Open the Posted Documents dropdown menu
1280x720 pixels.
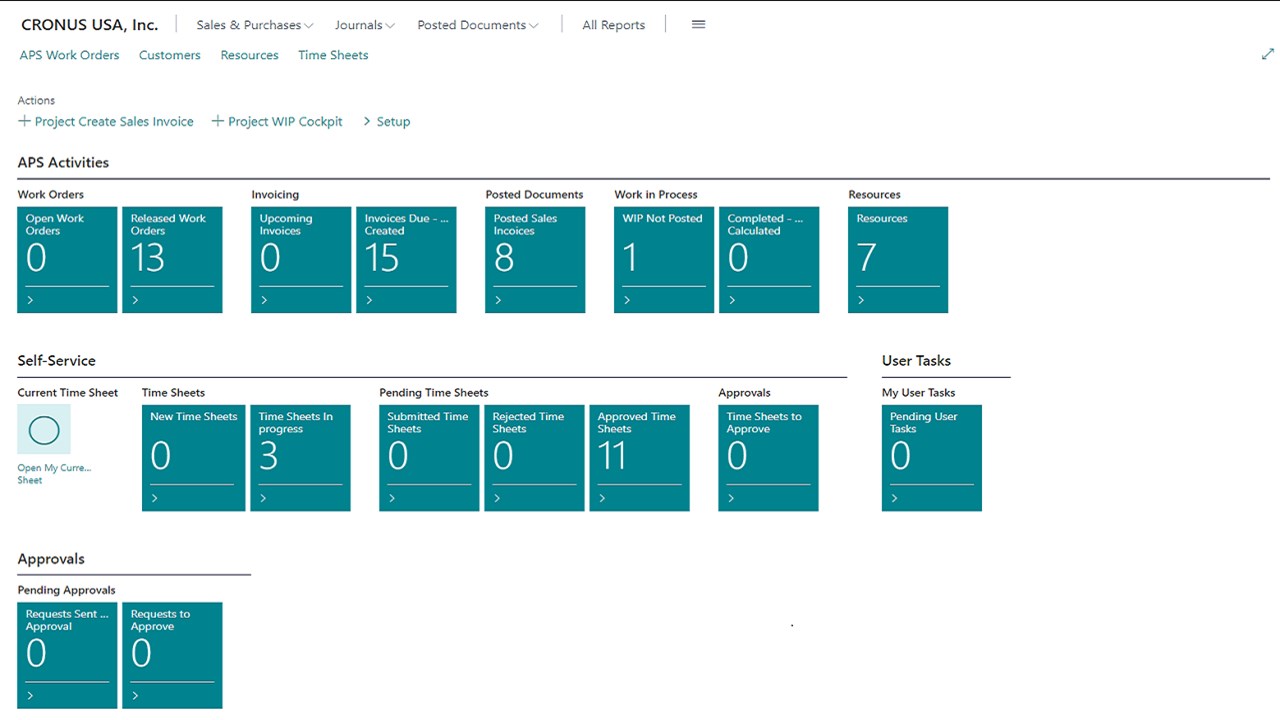click(x=477, y=25)
